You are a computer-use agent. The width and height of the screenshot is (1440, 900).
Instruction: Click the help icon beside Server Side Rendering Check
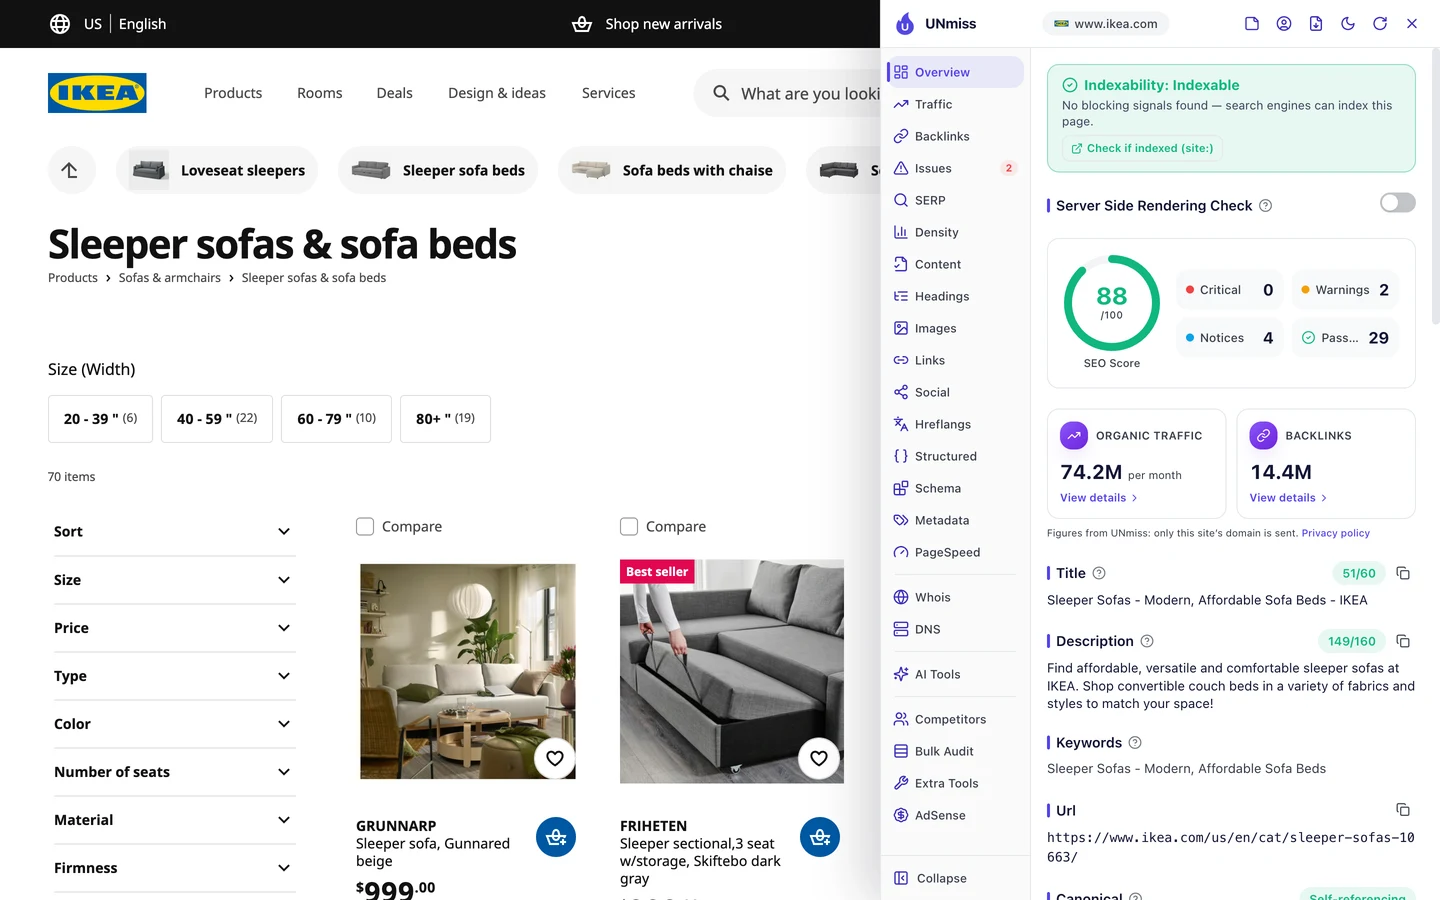pyautogui.click(x=1266, y=206)
